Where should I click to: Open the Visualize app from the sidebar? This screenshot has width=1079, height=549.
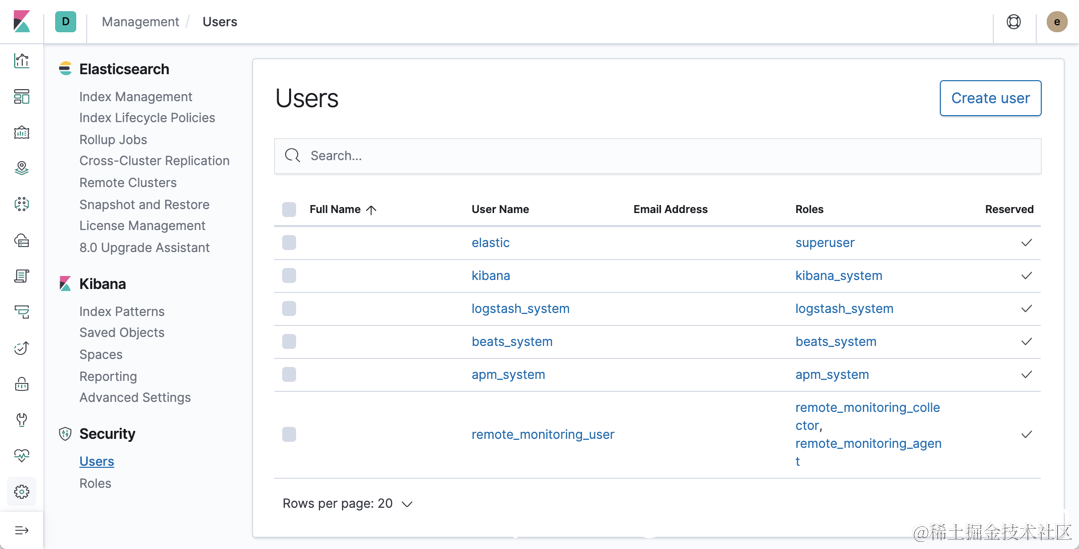pyautogui.click(x=22, y=61)
